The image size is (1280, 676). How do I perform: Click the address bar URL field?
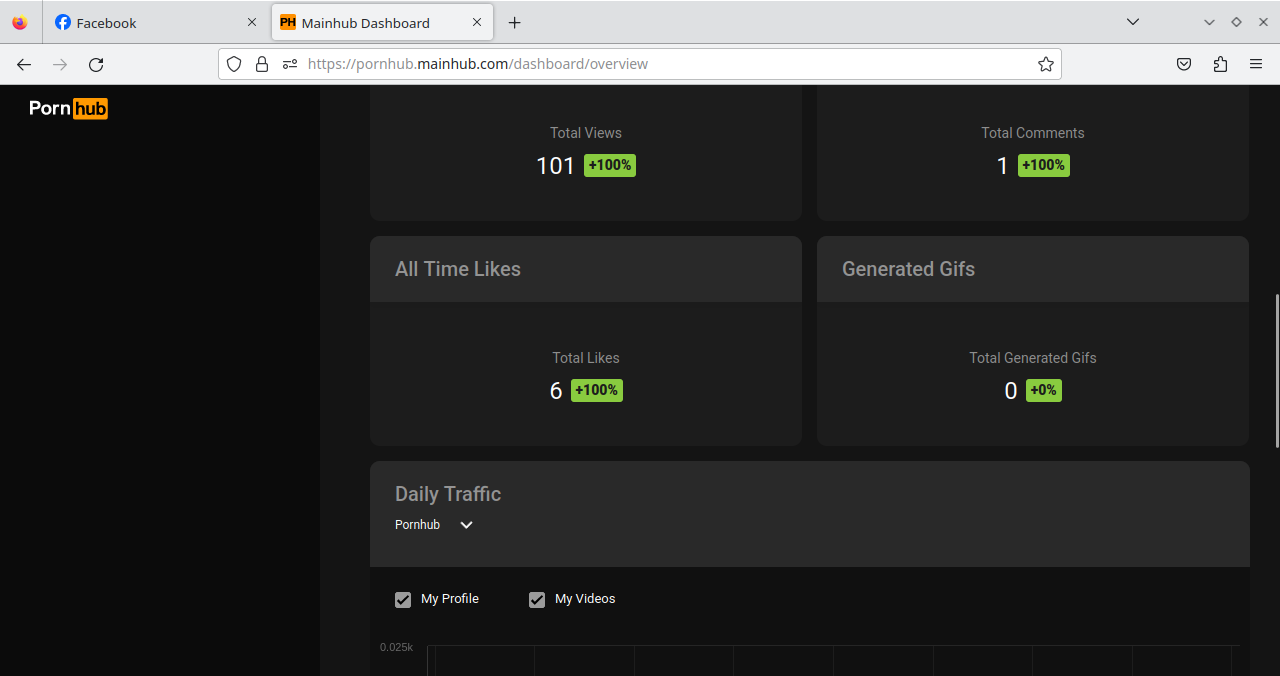[660, 64]
